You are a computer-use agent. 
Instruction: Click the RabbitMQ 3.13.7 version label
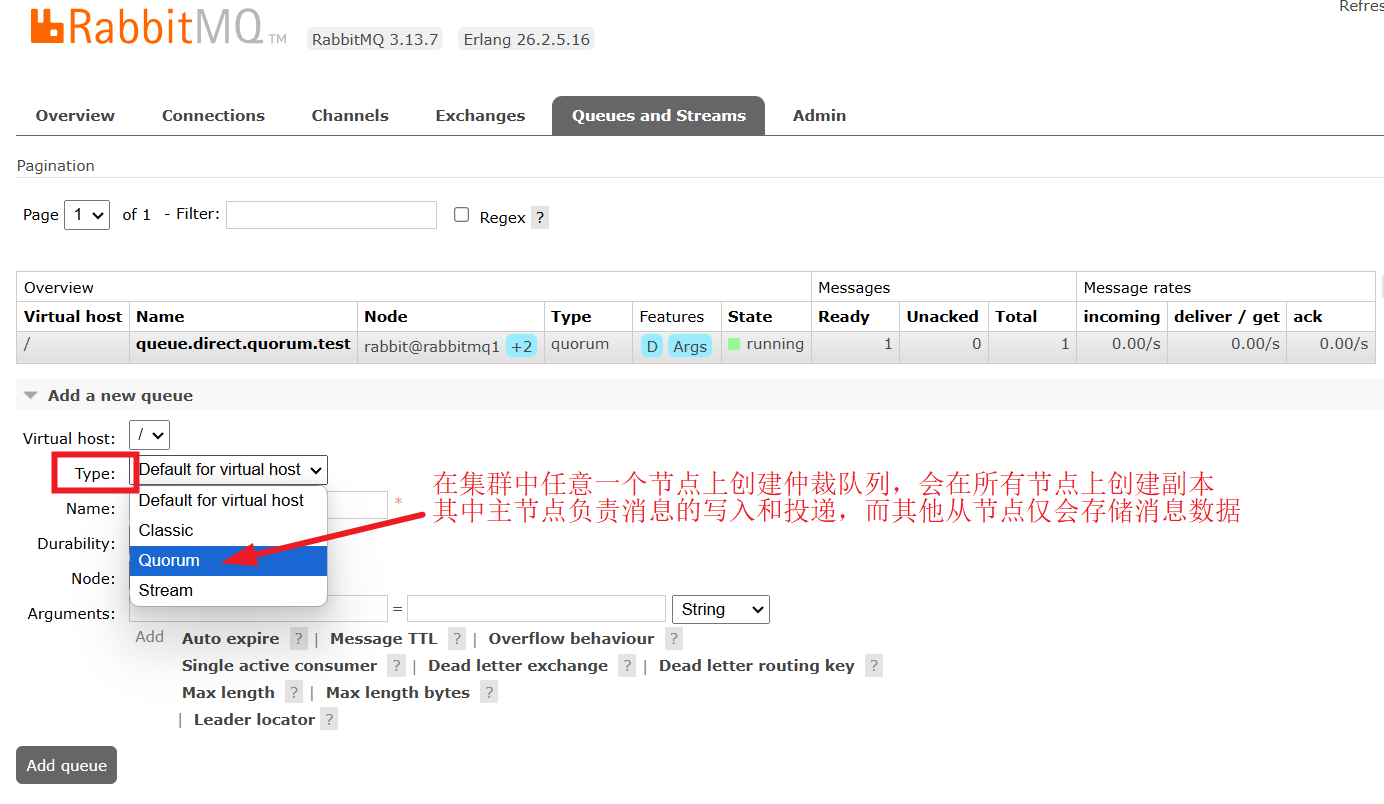(375, 40)
